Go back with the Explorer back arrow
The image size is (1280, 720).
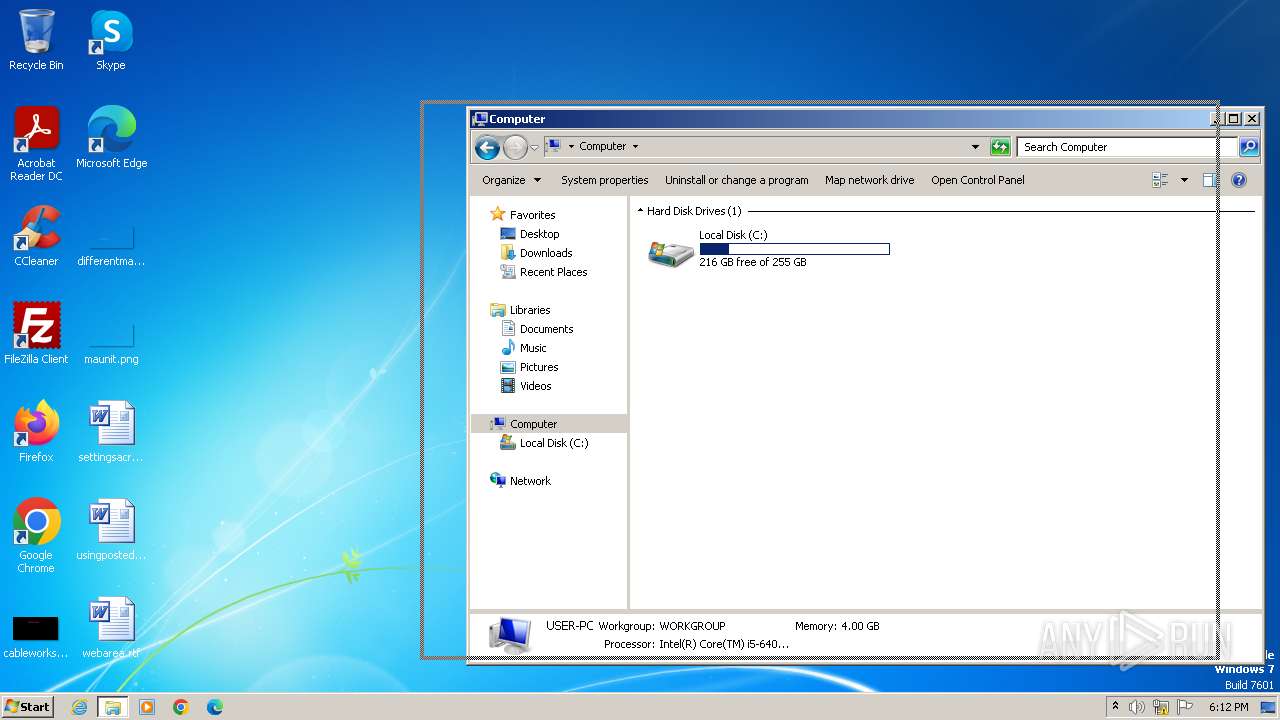[x=487, y=147]
